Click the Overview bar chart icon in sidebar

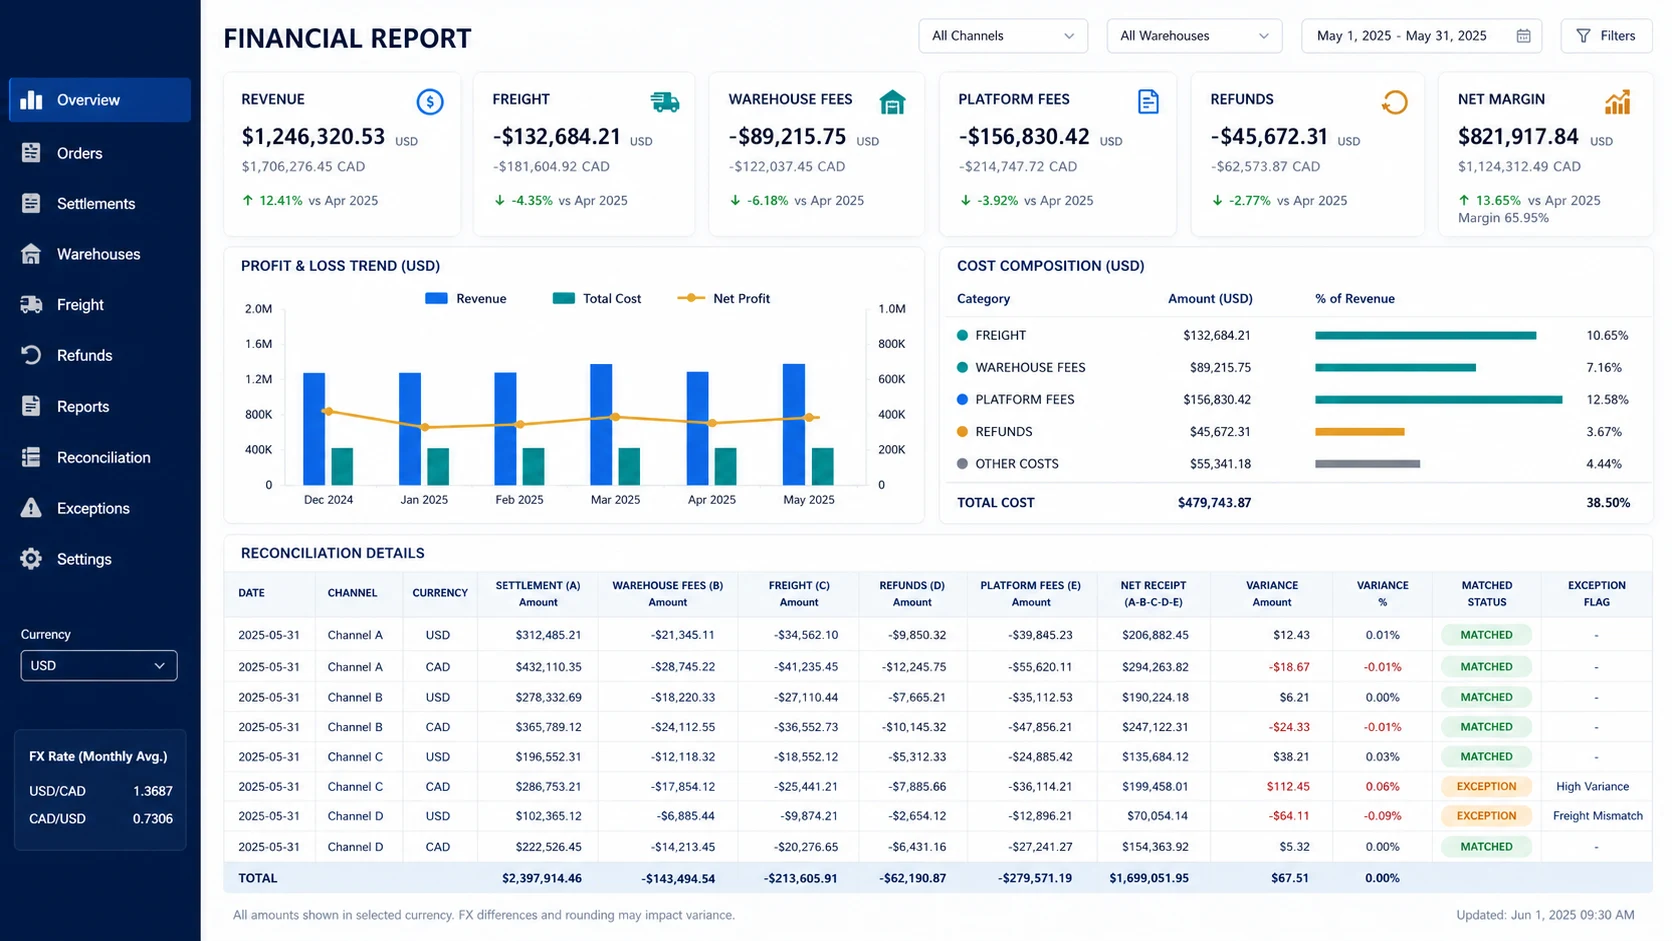click(x=31, y=100)
